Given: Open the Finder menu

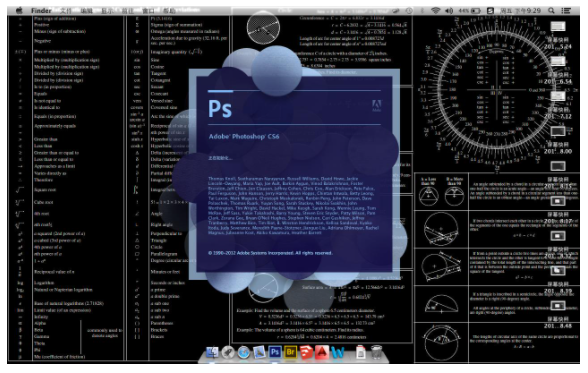Looking at the screenshot, I should pyautogui.click(x=41, y=10).
